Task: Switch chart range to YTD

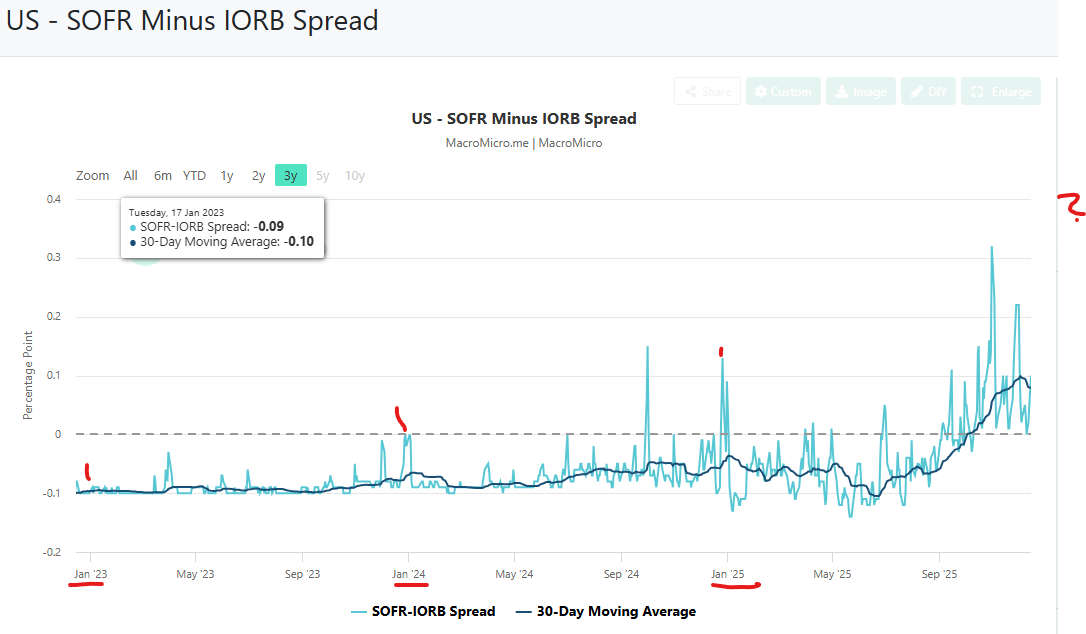Action: [194, 176]
